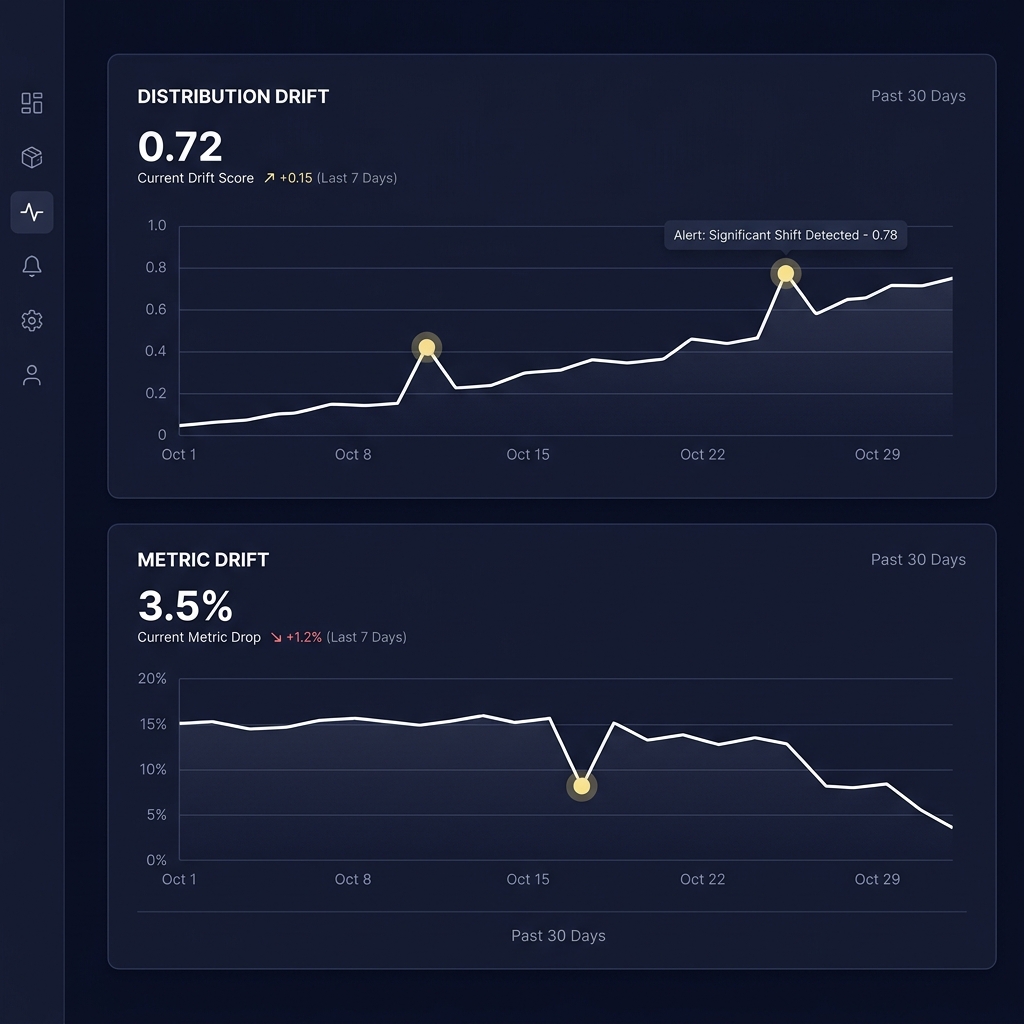Select the active monitoring pulse icon

[x=31, y=212]
